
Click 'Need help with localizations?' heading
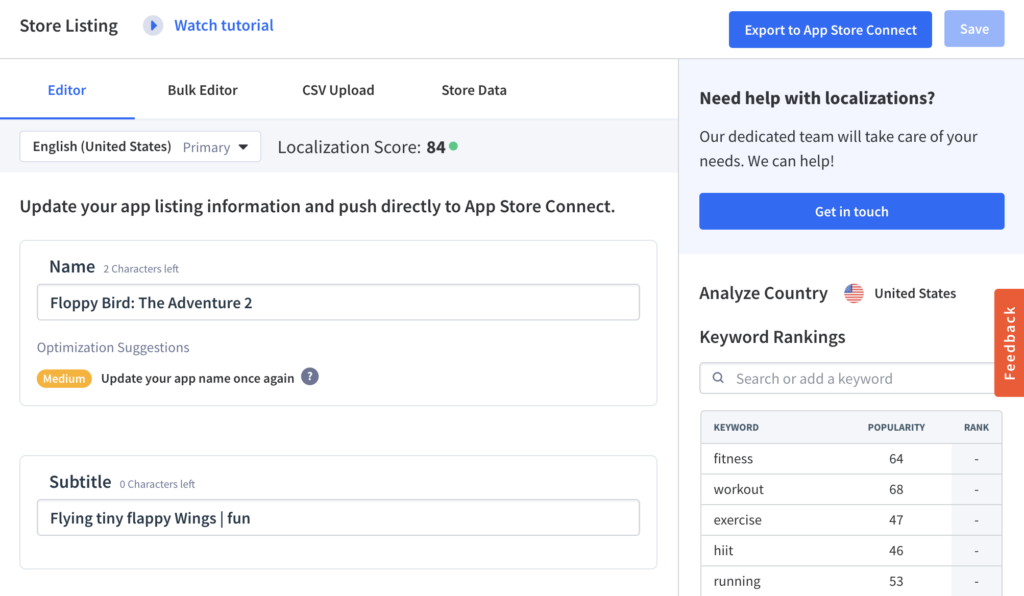[x=817, y=98]
